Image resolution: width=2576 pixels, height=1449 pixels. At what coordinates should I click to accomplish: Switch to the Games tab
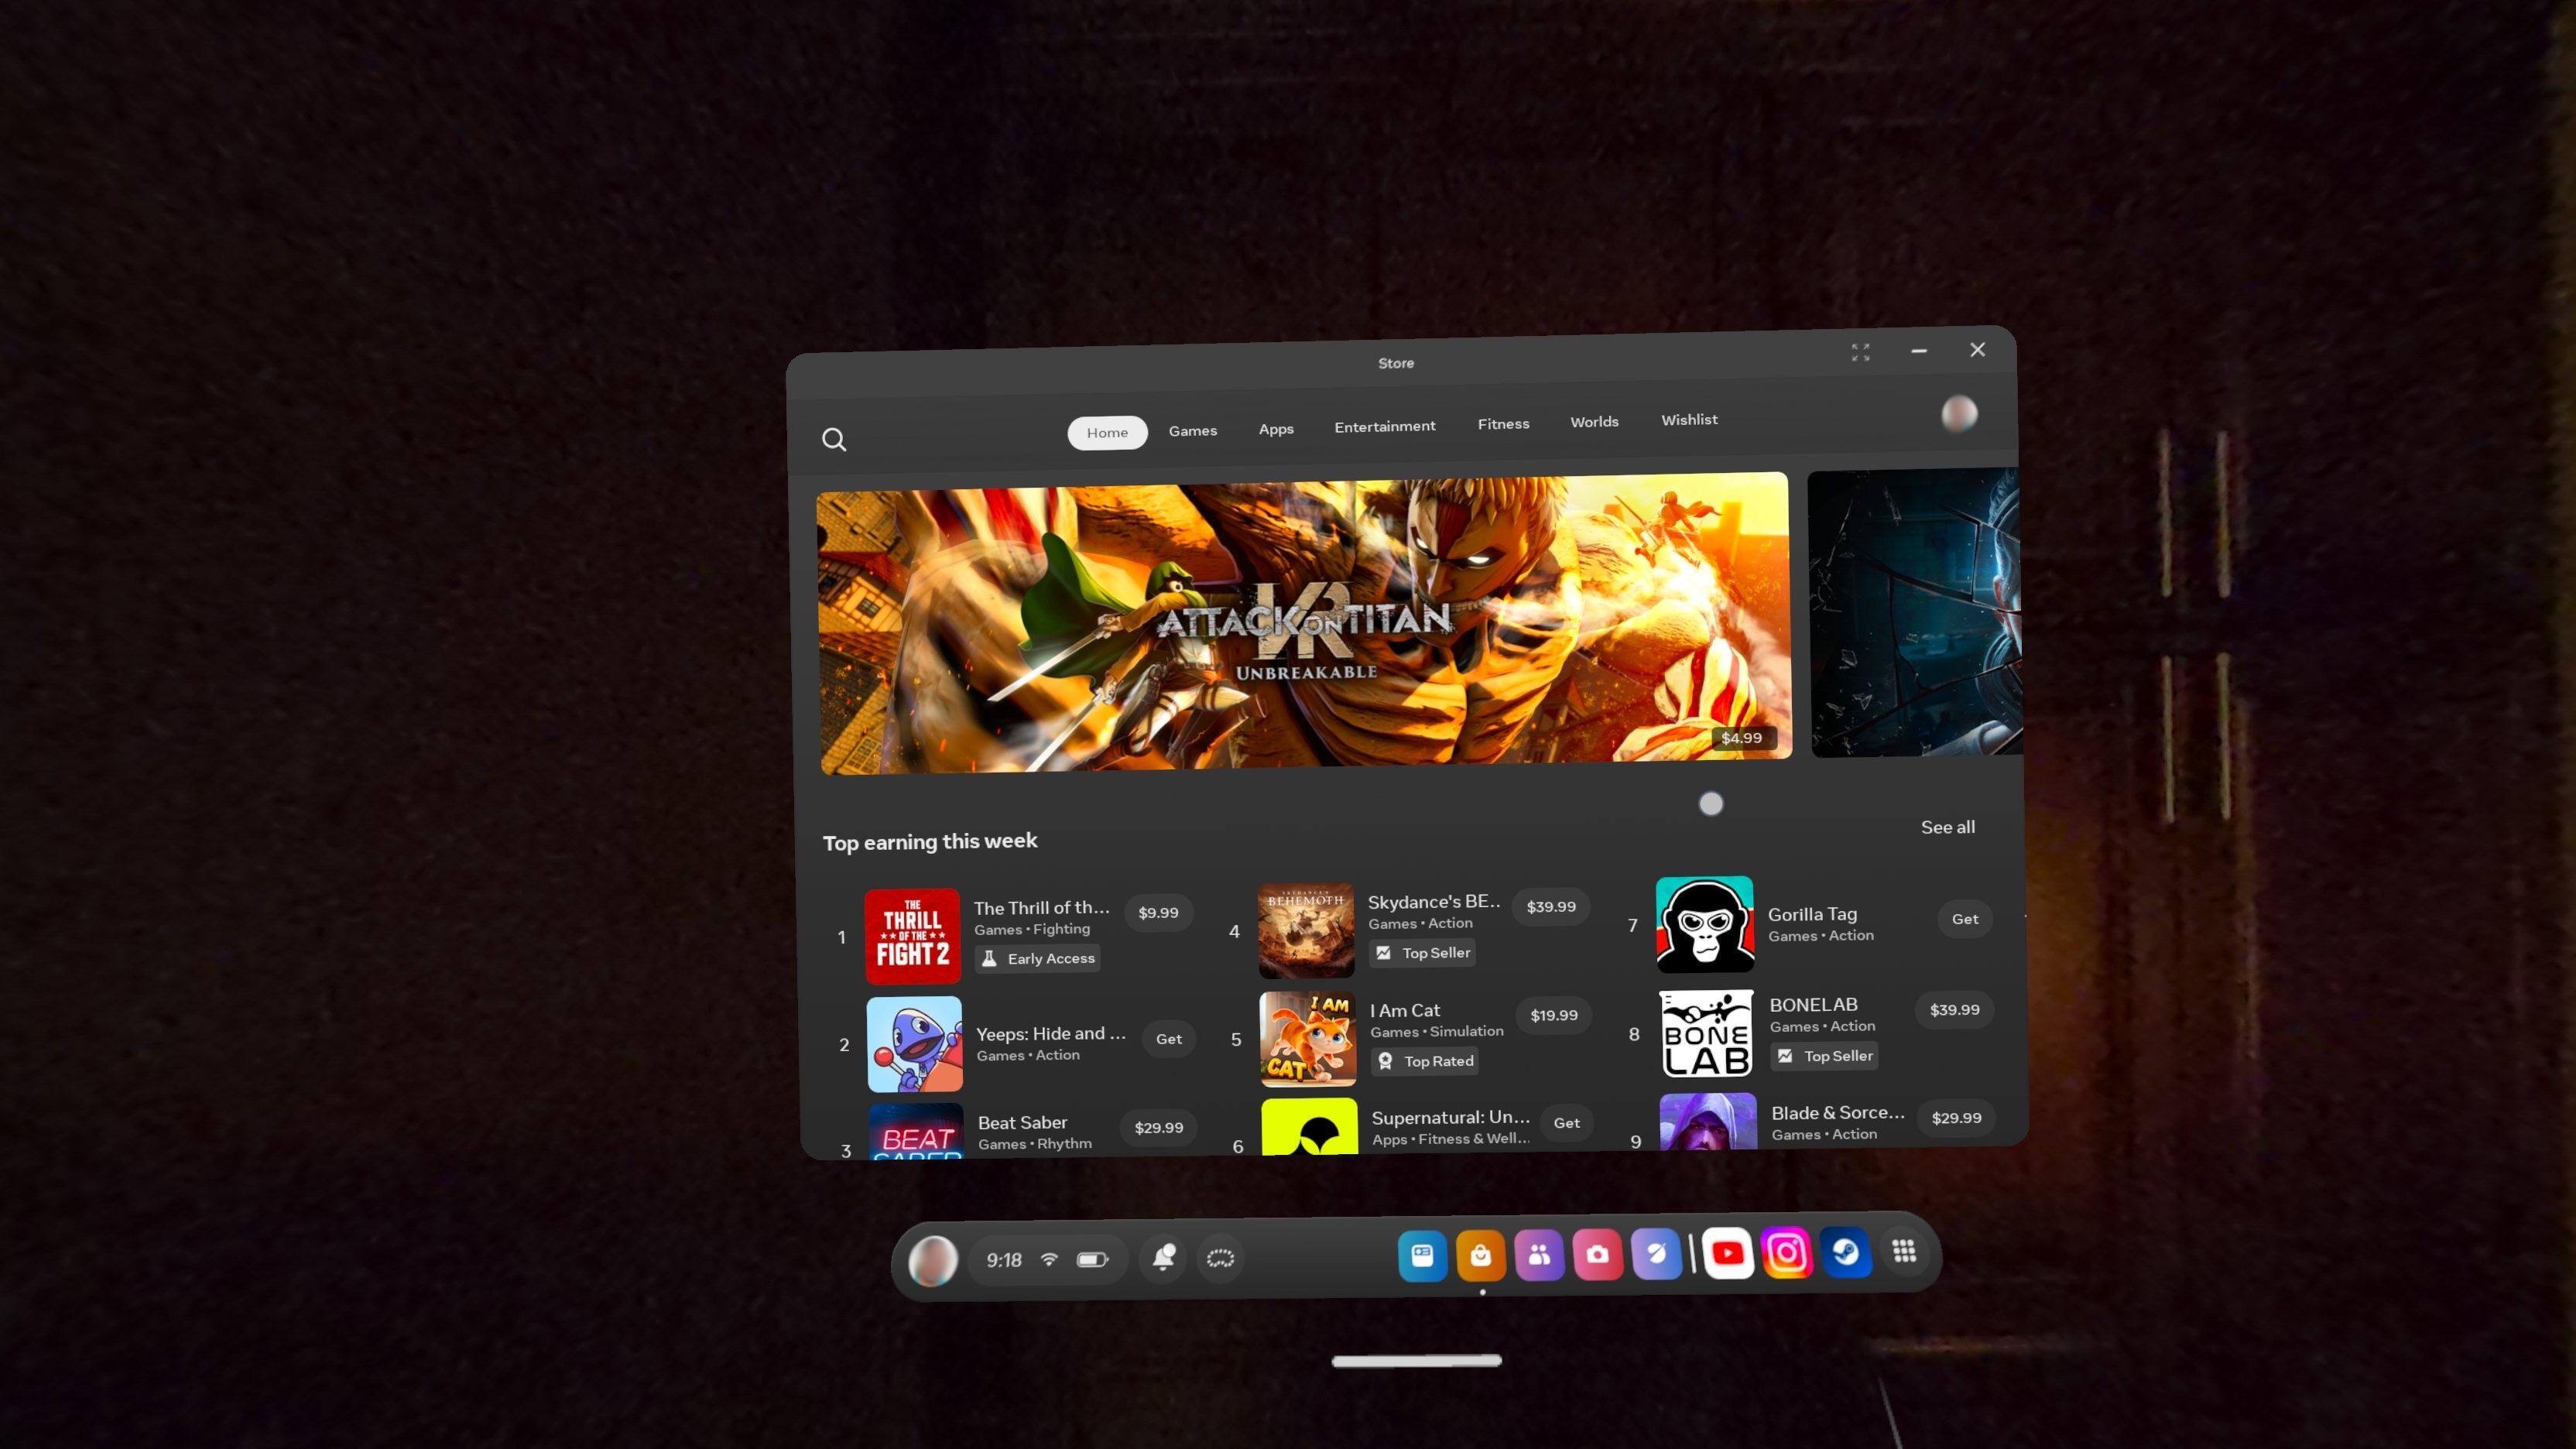[x=1192, y=431]
